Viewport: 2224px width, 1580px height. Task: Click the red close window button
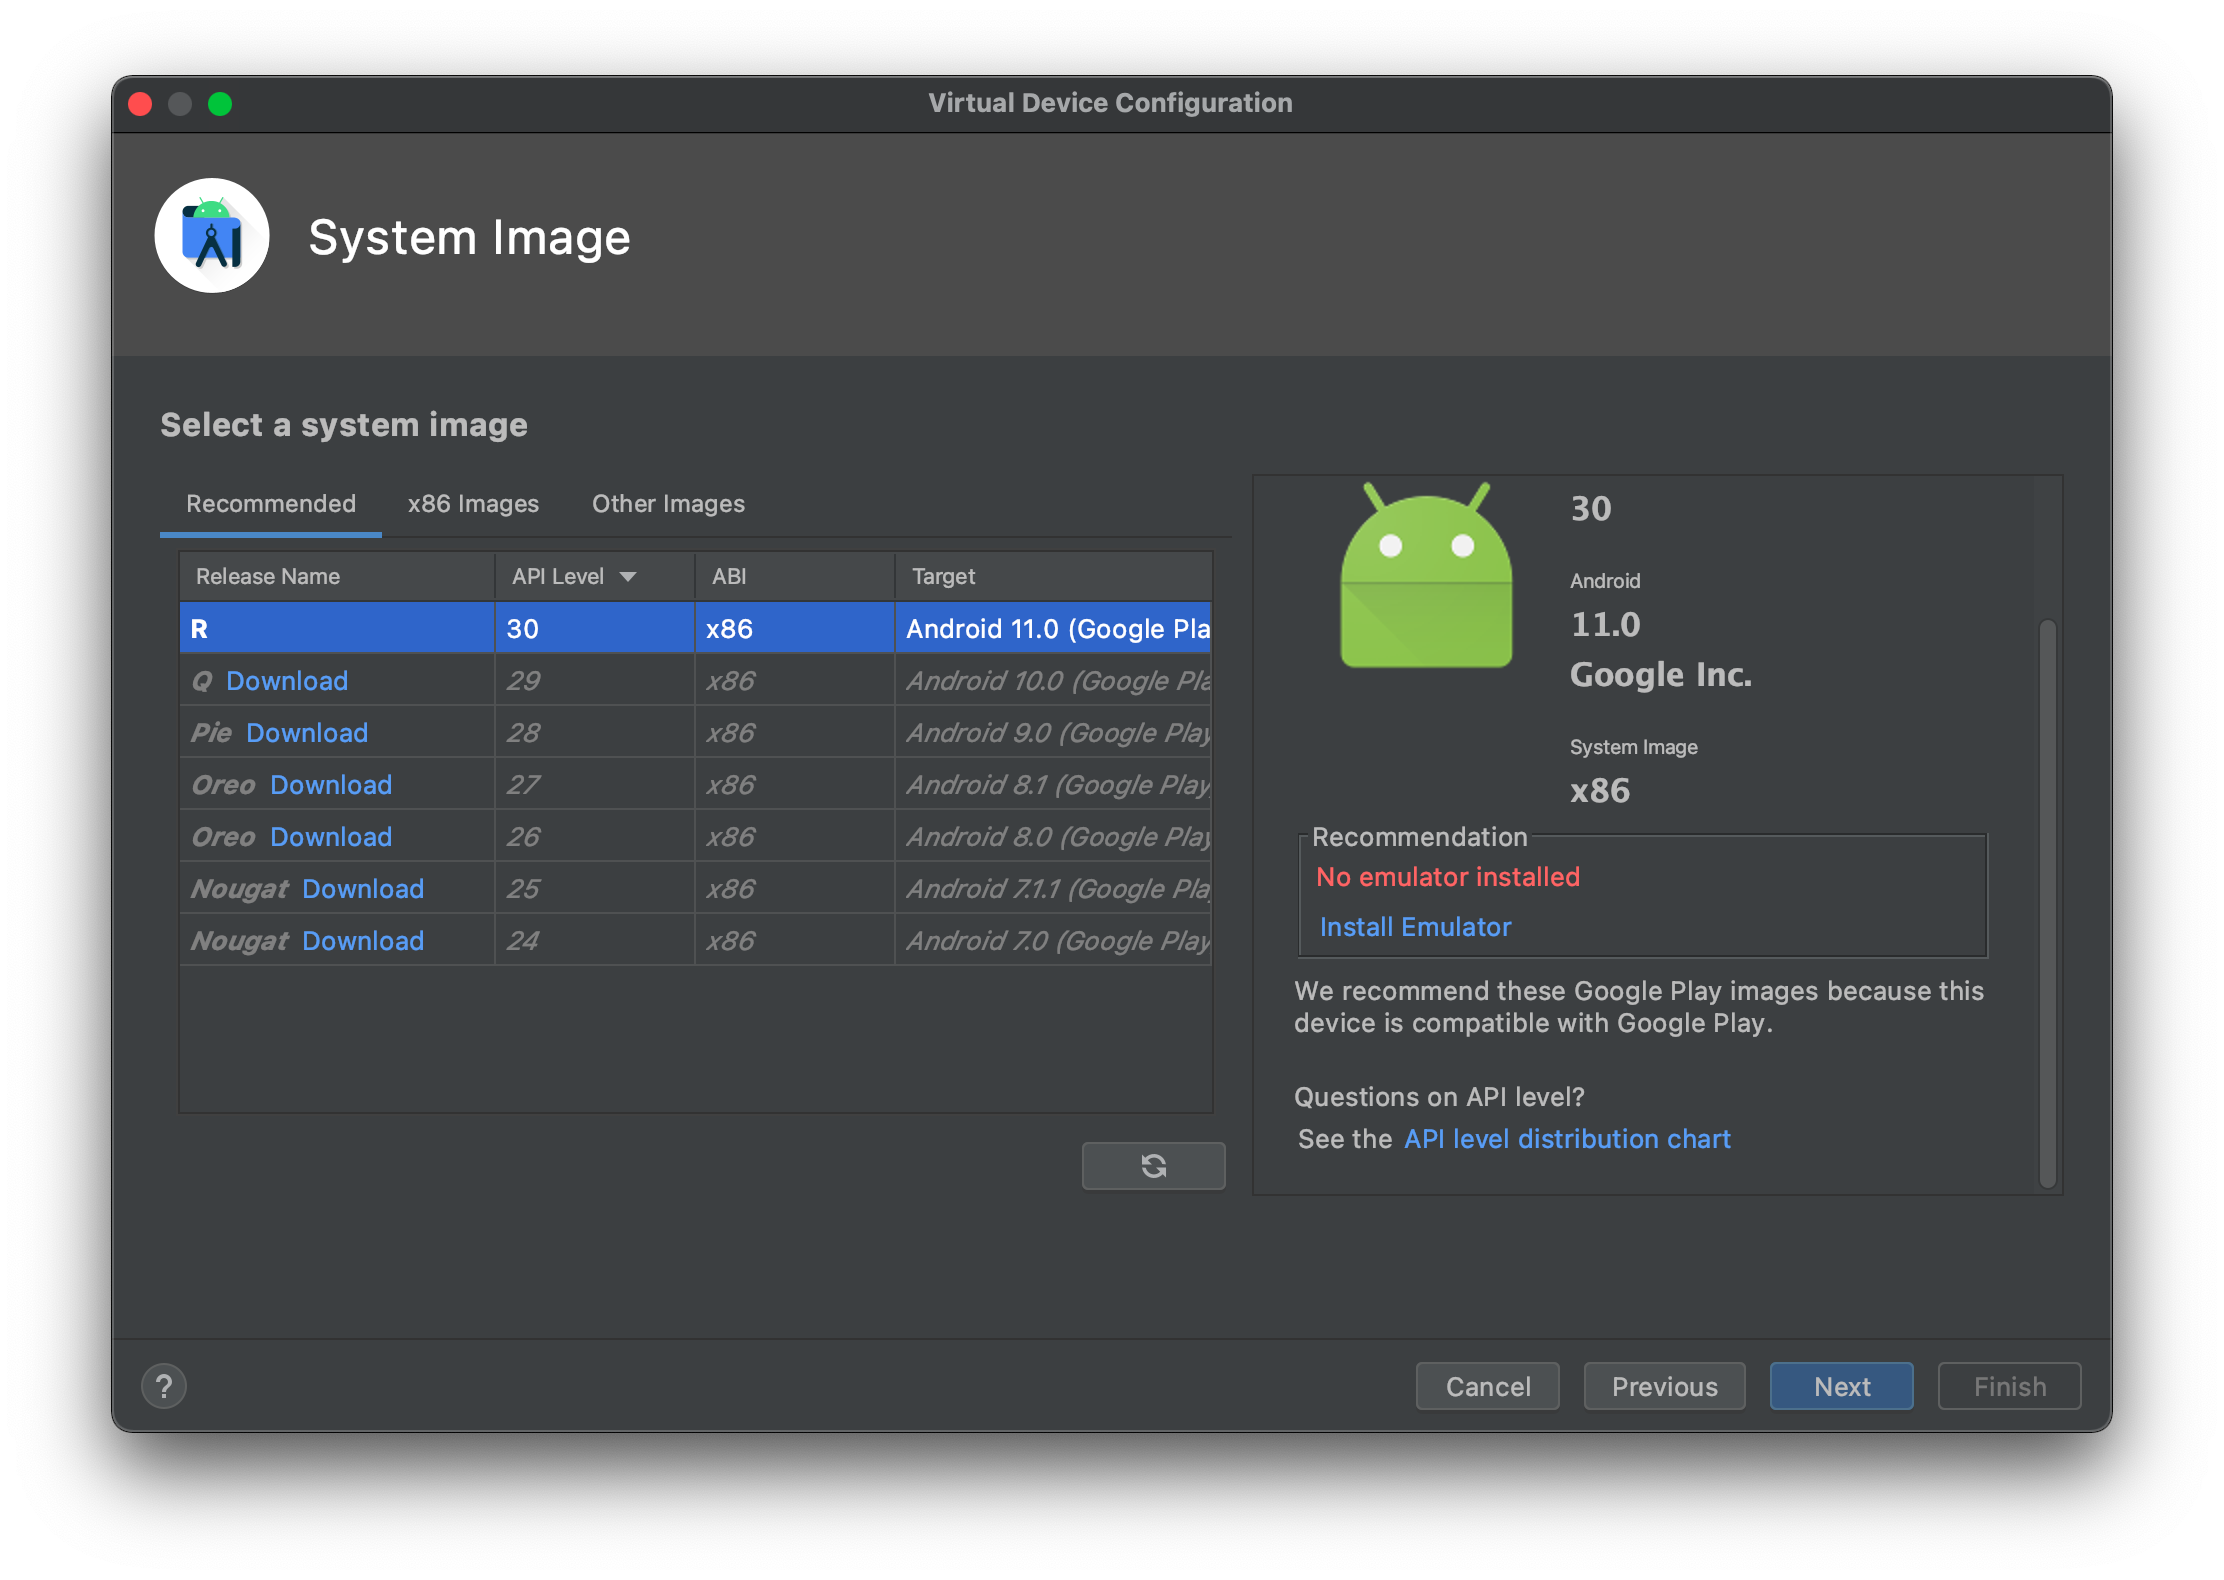point(140,104)
